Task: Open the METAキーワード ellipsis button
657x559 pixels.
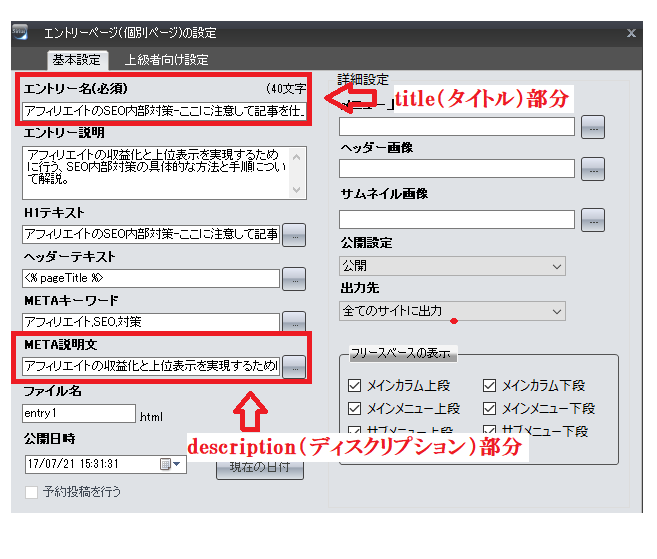Action: [294, 322]
